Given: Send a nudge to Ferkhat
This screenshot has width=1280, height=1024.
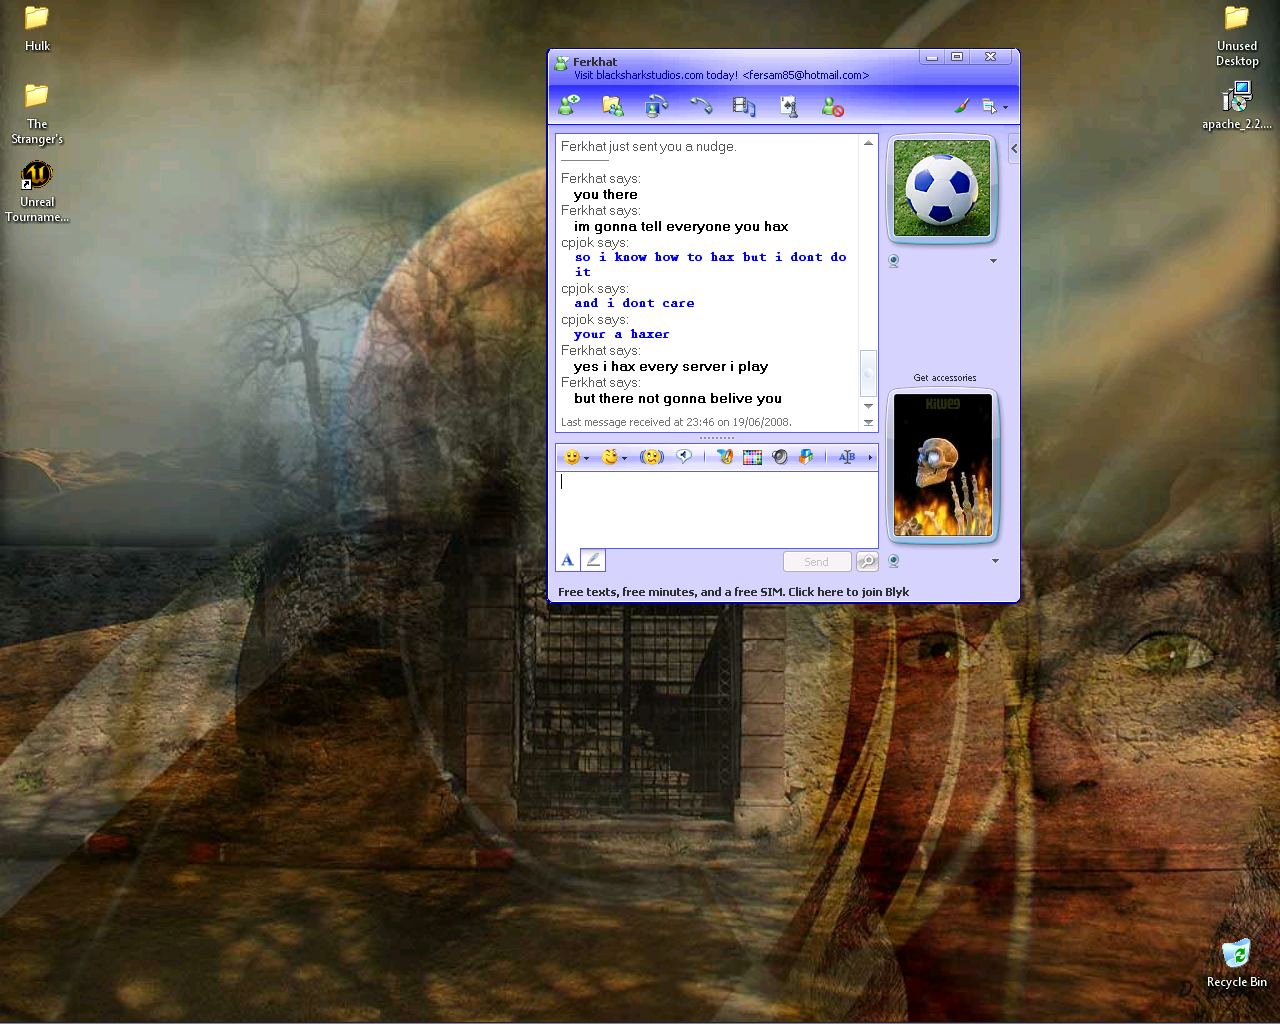Looking at the screenshot, I should point(651,457).
